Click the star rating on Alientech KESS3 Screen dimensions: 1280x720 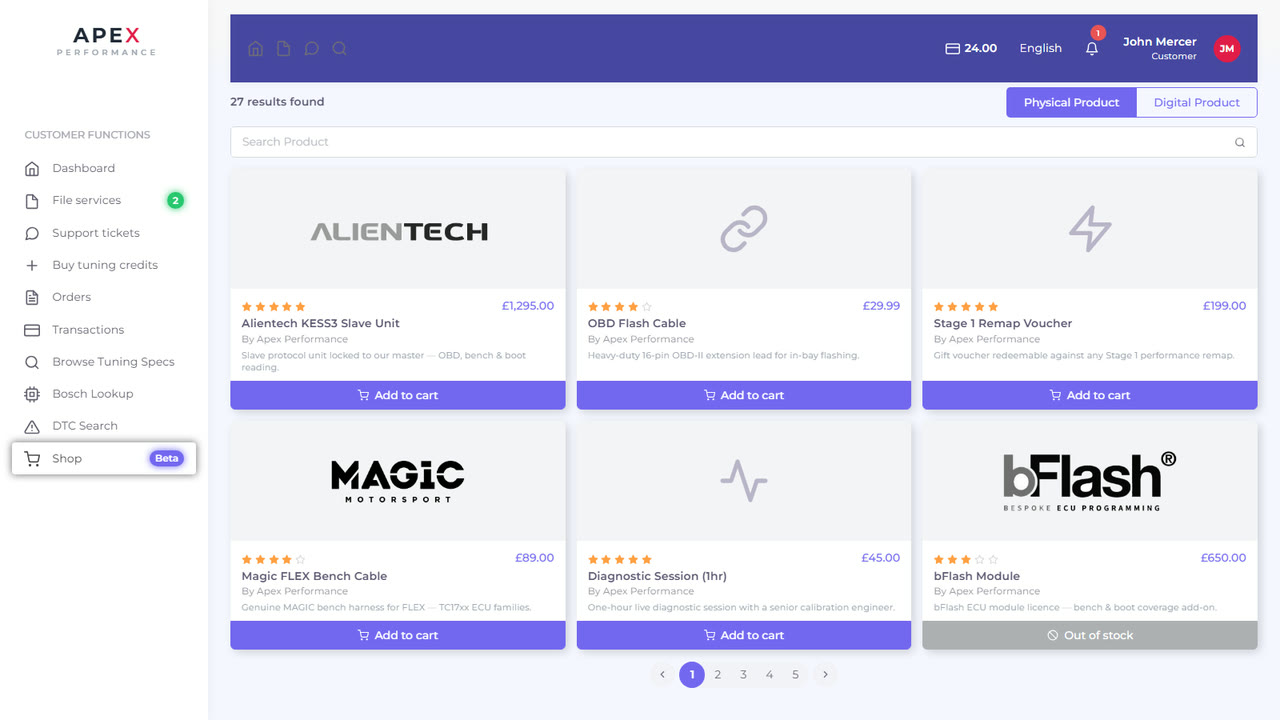[x=274, y=307]
